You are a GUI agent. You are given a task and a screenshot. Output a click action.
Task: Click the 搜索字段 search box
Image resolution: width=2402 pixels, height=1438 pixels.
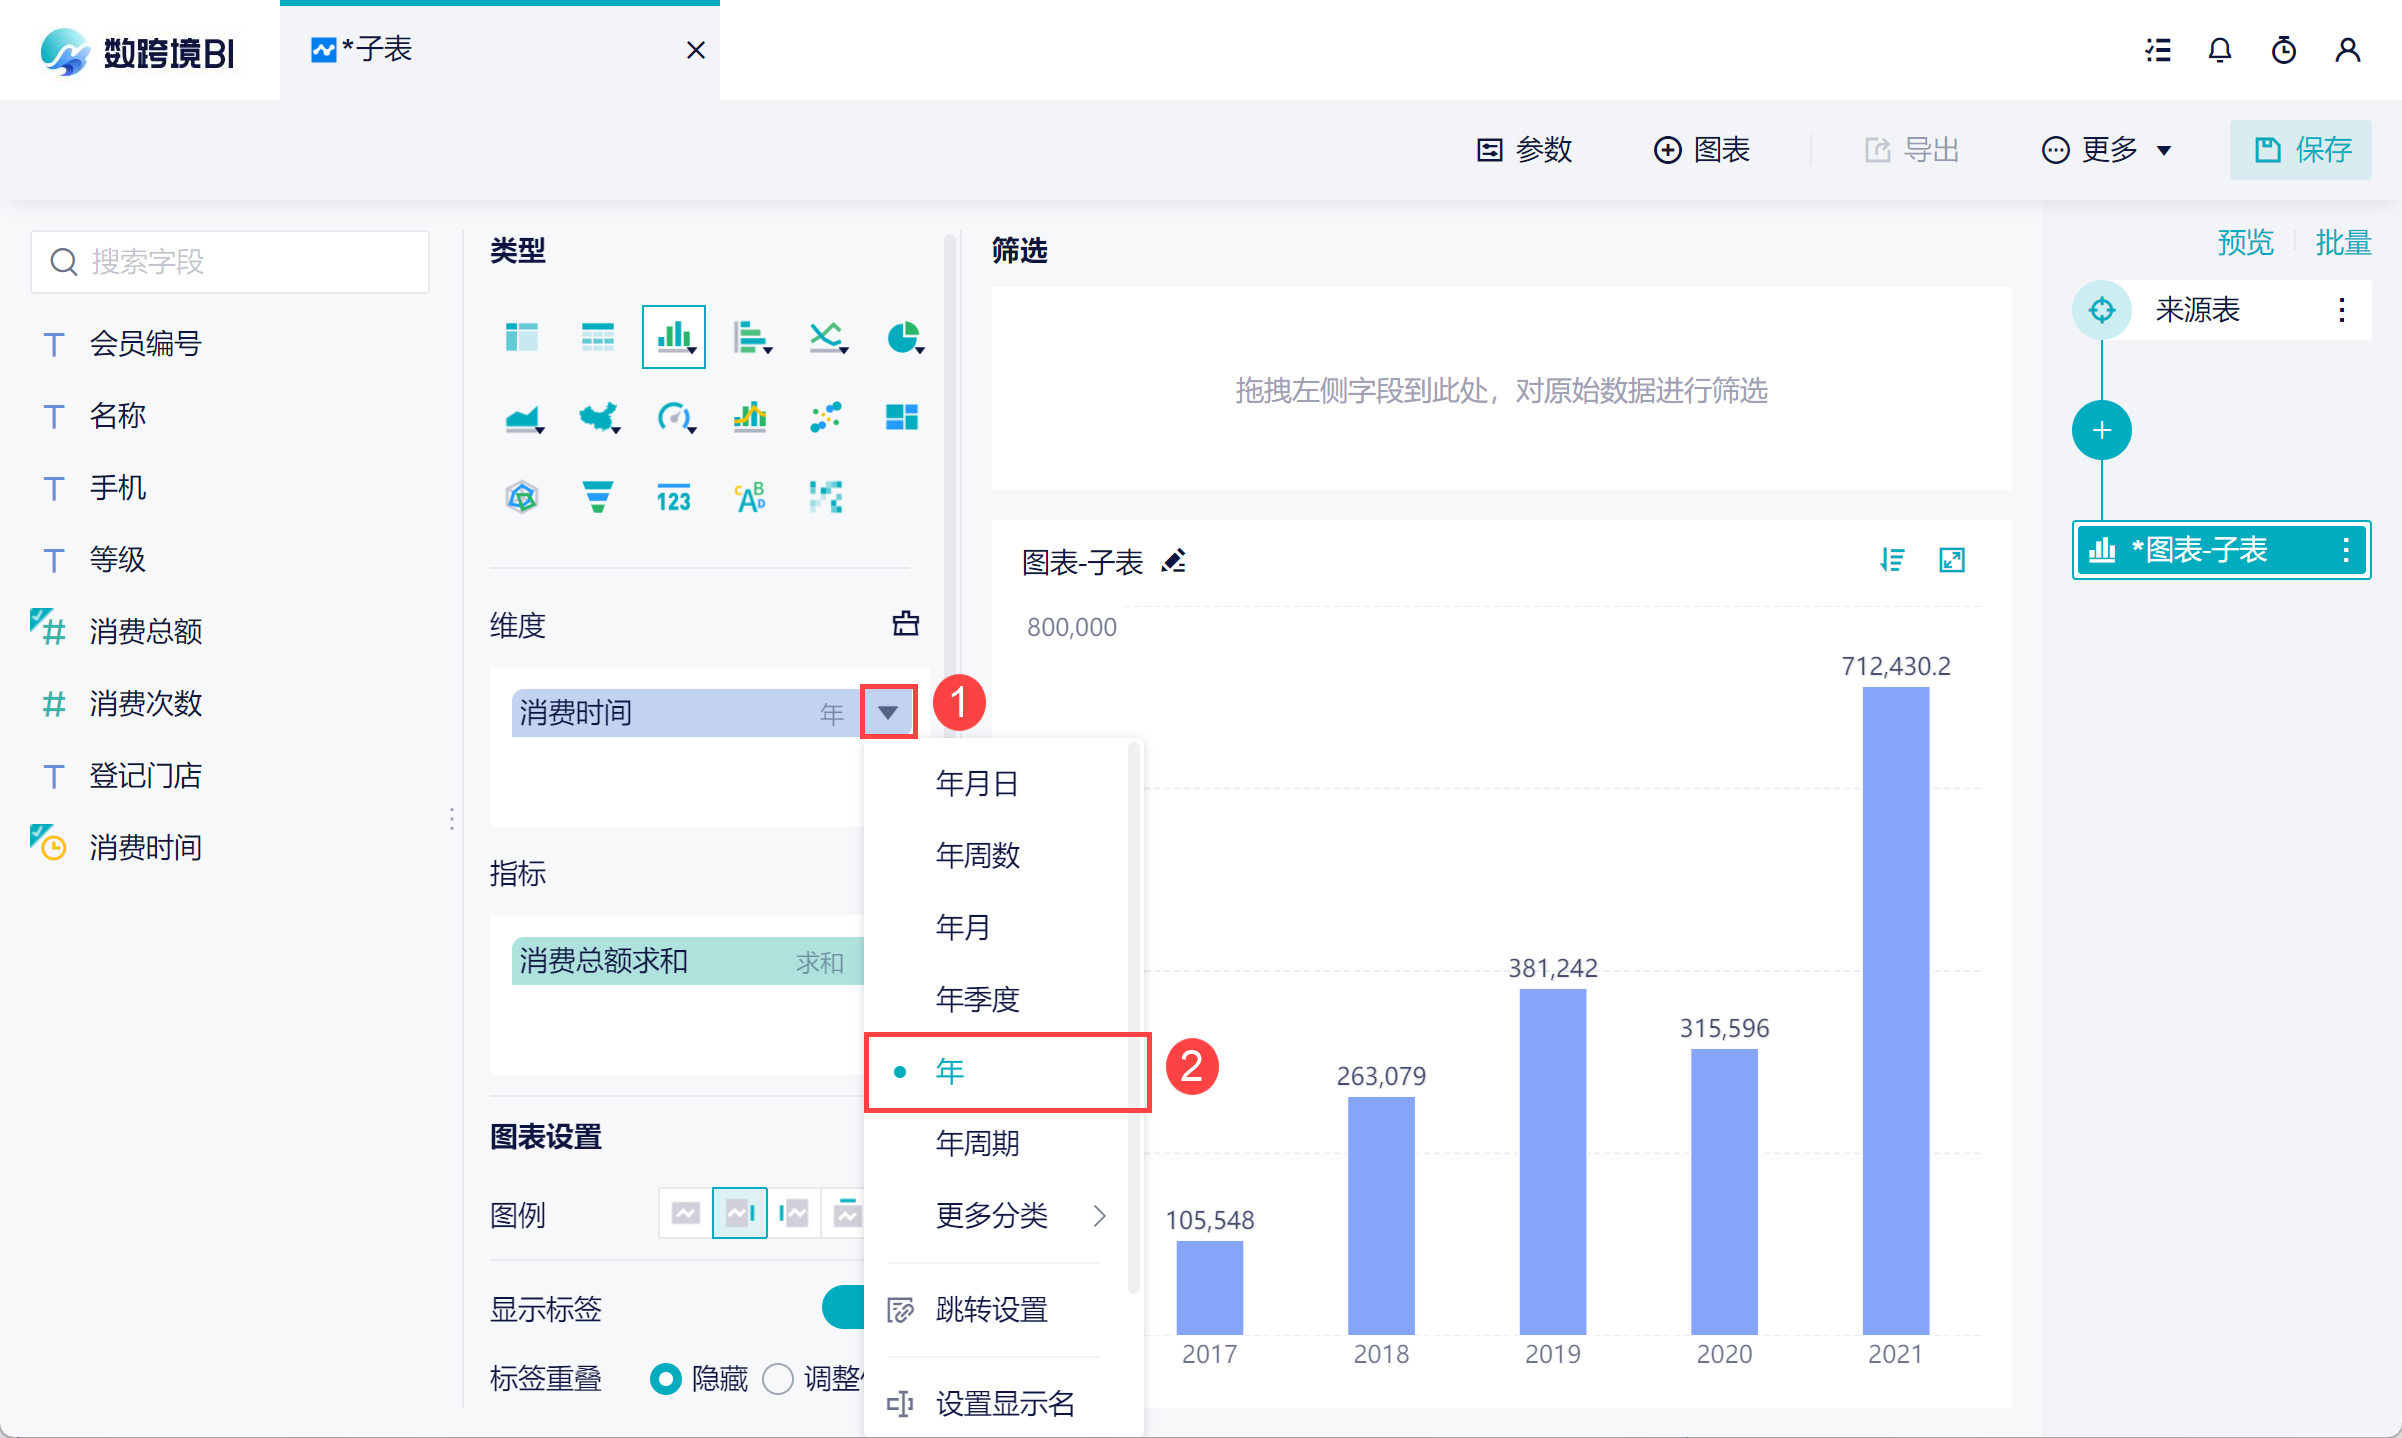[x=231, y=262]
